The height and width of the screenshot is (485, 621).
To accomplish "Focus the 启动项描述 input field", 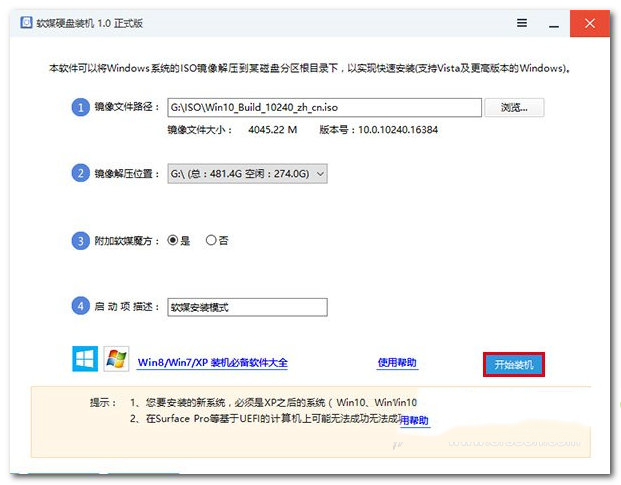I will pos(247,307).
